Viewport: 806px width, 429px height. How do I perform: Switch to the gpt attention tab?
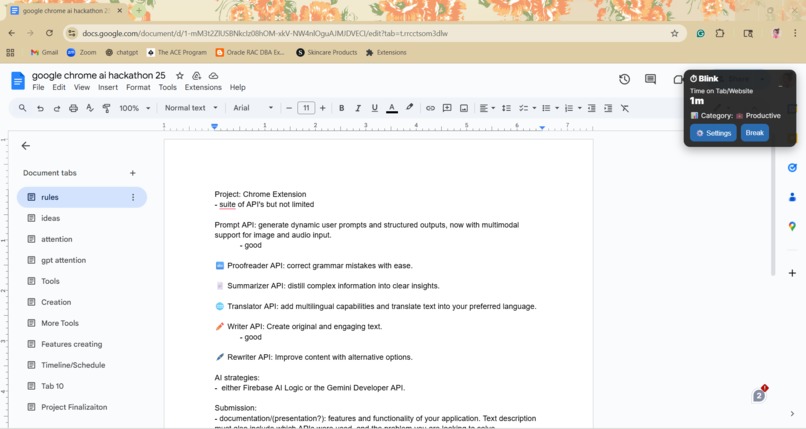82,260
